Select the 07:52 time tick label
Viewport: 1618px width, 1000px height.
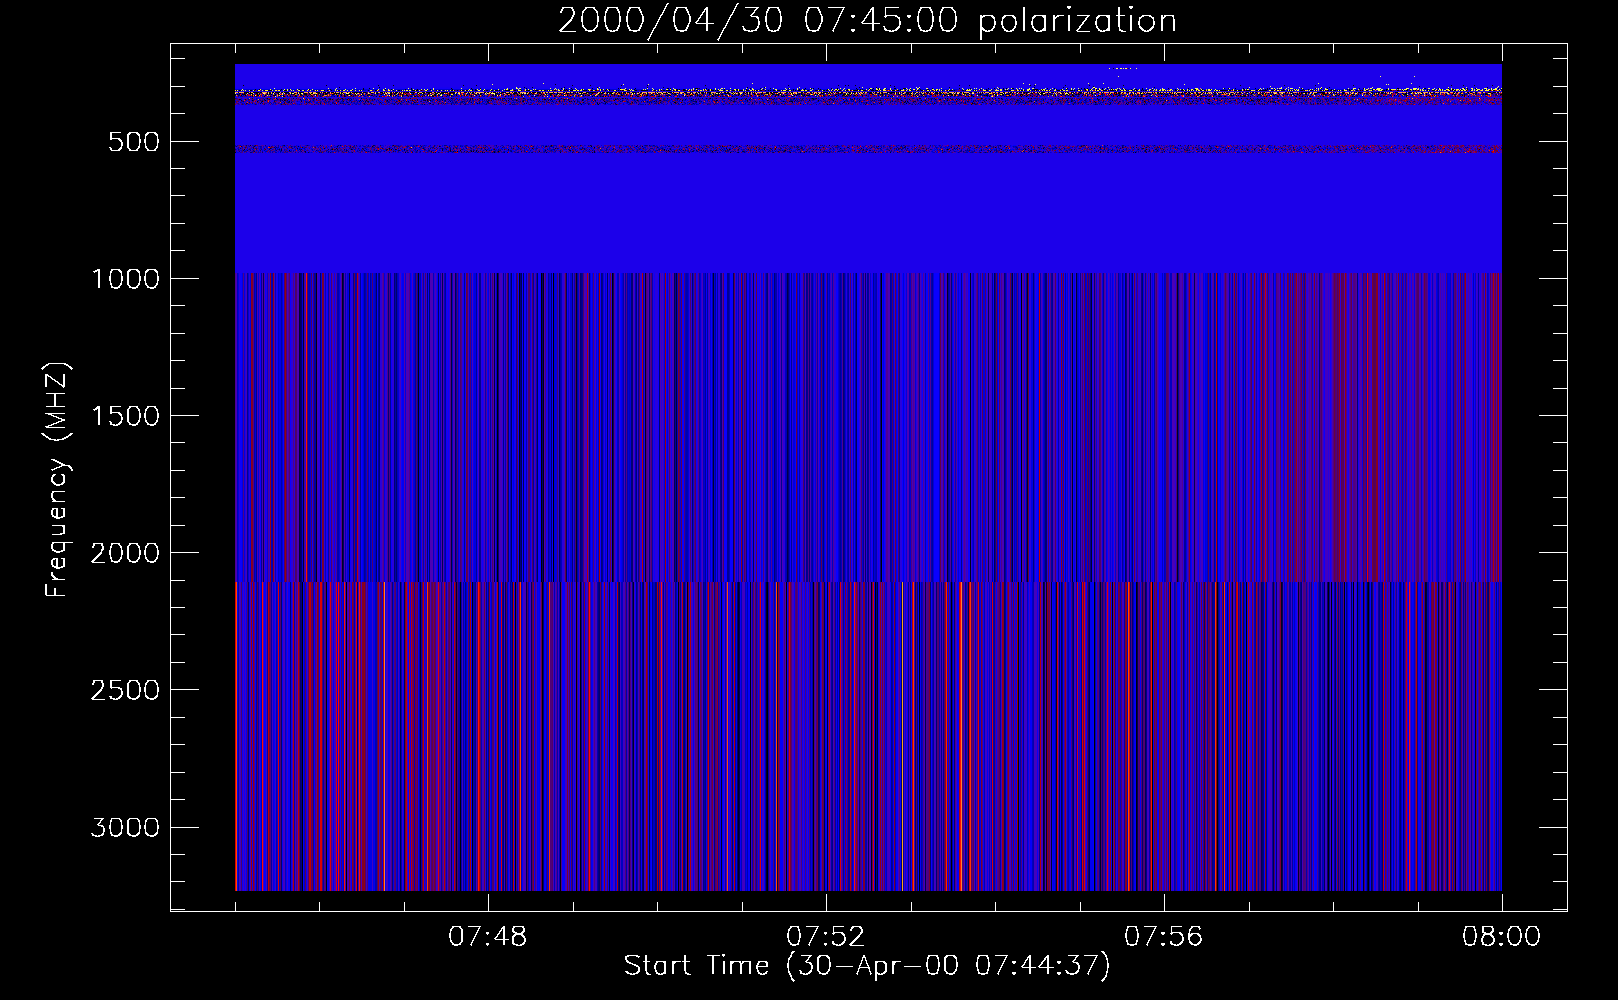825,937
